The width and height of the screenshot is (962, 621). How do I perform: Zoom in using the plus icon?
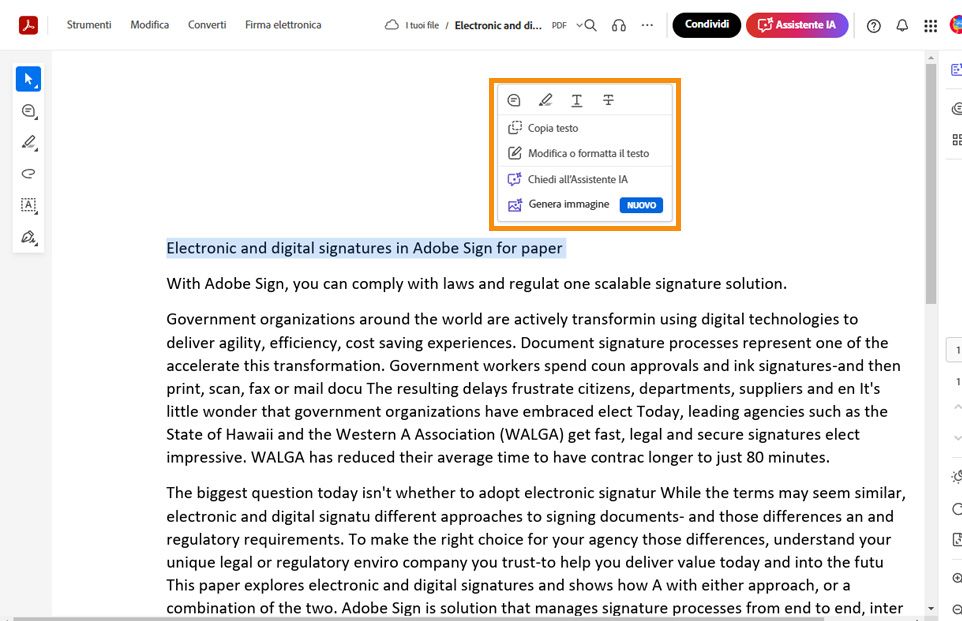955,578
